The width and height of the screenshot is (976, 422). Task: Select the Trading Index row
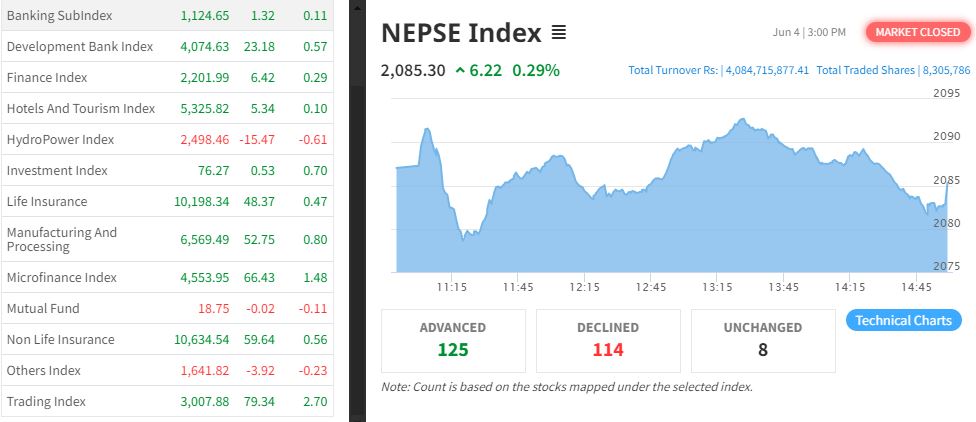click(x=46, y=402)
